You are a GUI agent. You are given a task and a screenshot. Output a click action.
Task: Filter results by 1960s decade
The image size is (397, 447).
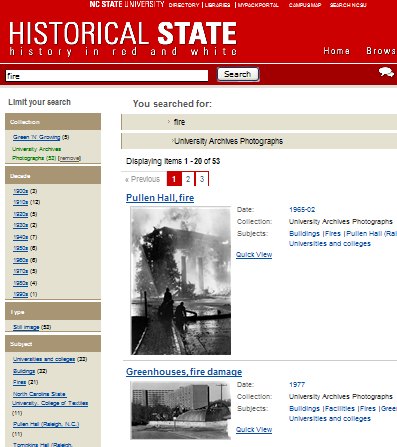coord(20,260)
